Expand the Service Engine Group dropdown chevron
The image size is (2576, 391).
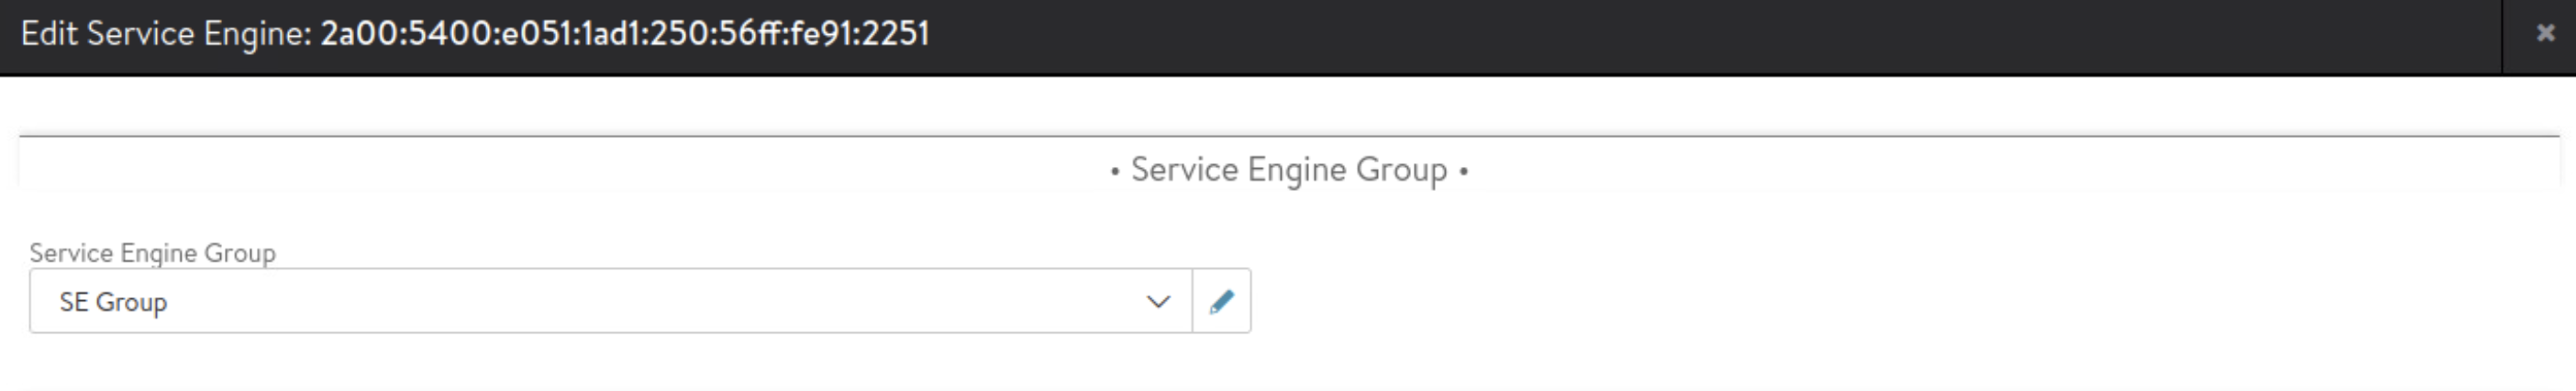[x=1158, y=301]
